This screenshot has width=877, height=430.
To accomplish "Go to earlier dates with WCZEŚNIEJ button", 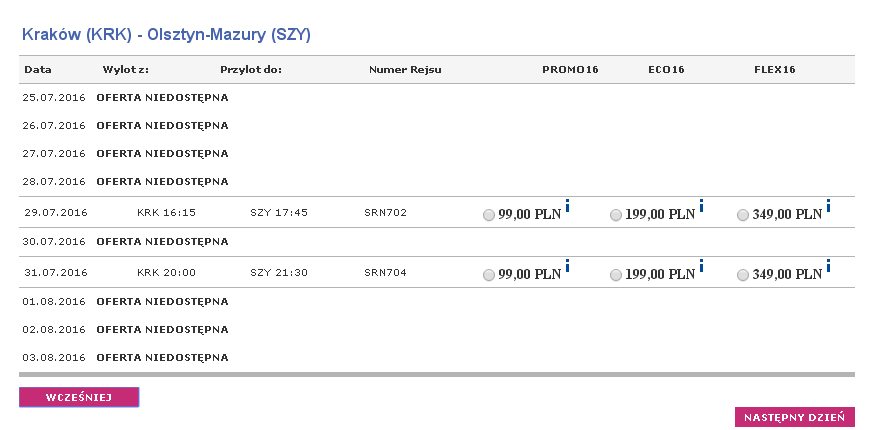I will (79, 398).
